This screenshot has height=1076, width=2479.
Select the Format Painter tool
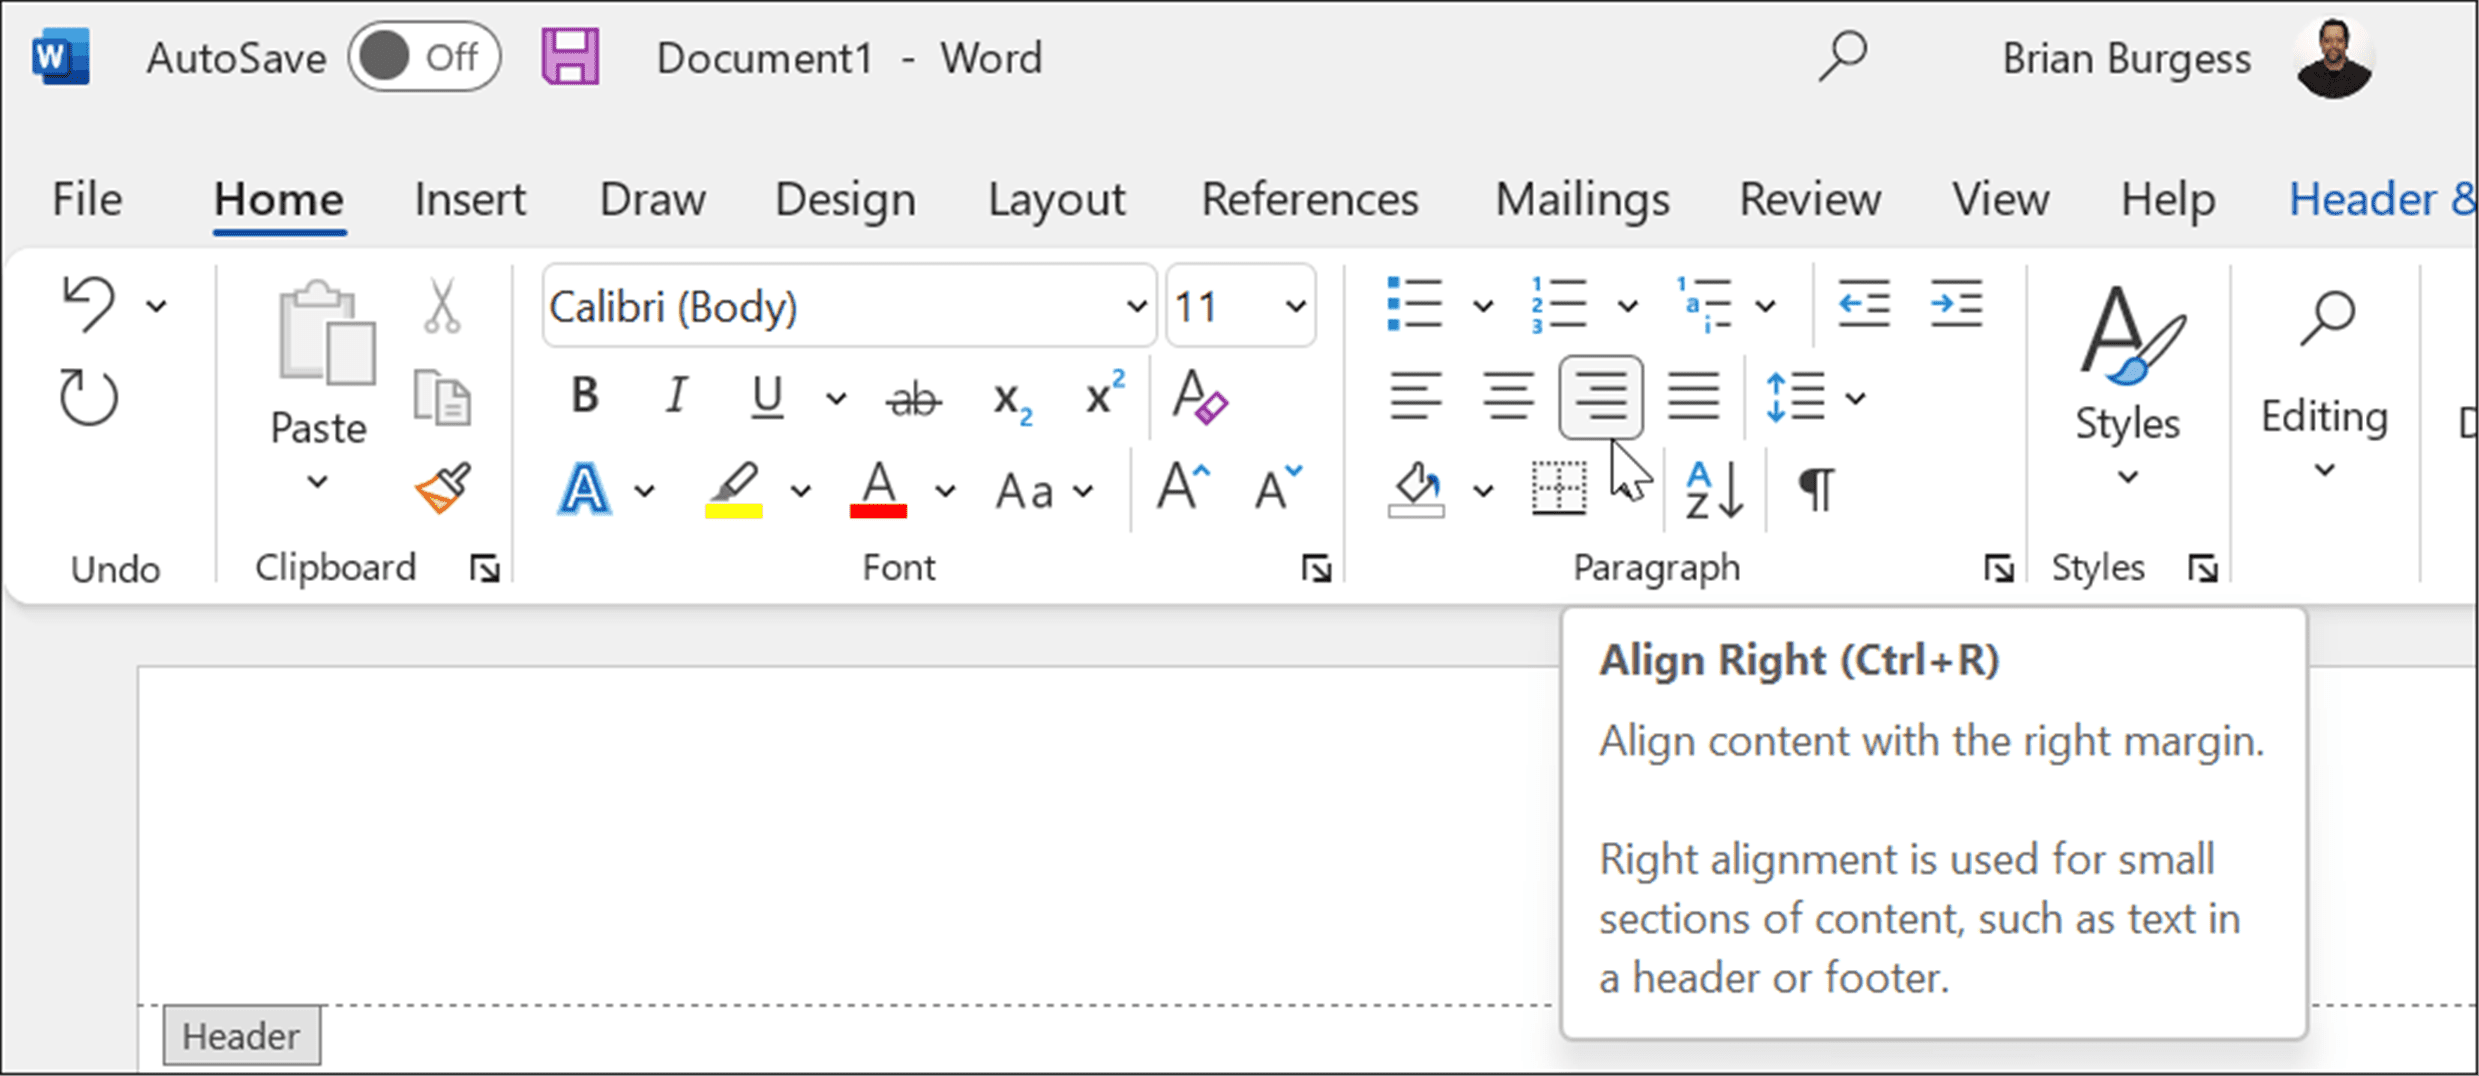pyautogui.click(x=443, y=488)
